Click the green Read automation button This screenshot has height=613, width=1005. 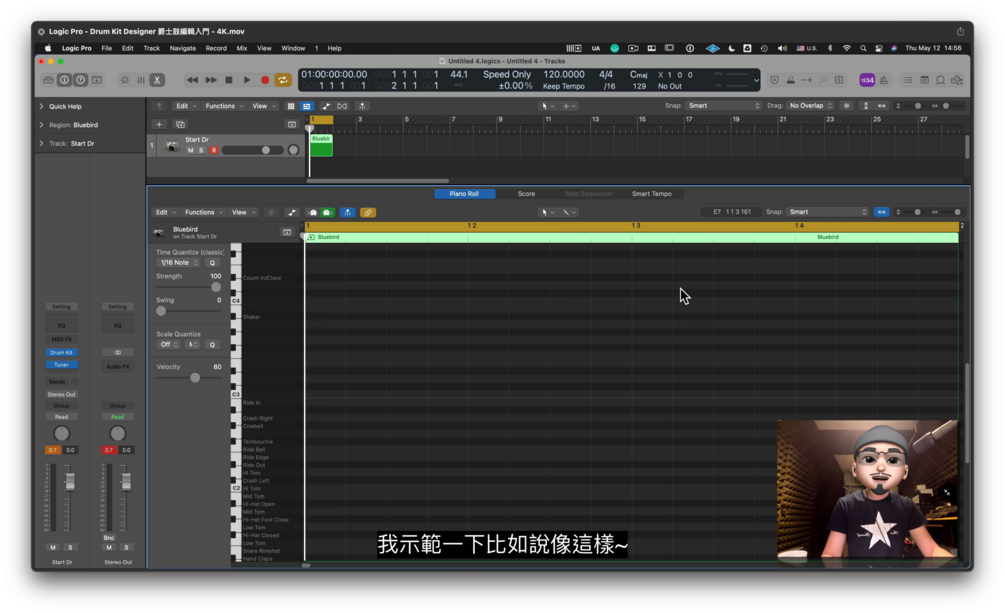tap(117, 417)
